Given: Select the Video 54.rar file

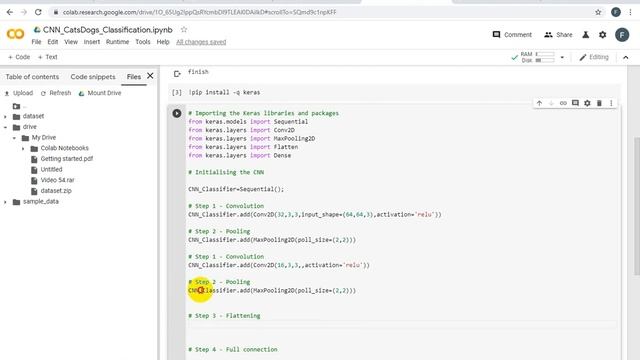Looking at the screenshot, I should point(53,180).
